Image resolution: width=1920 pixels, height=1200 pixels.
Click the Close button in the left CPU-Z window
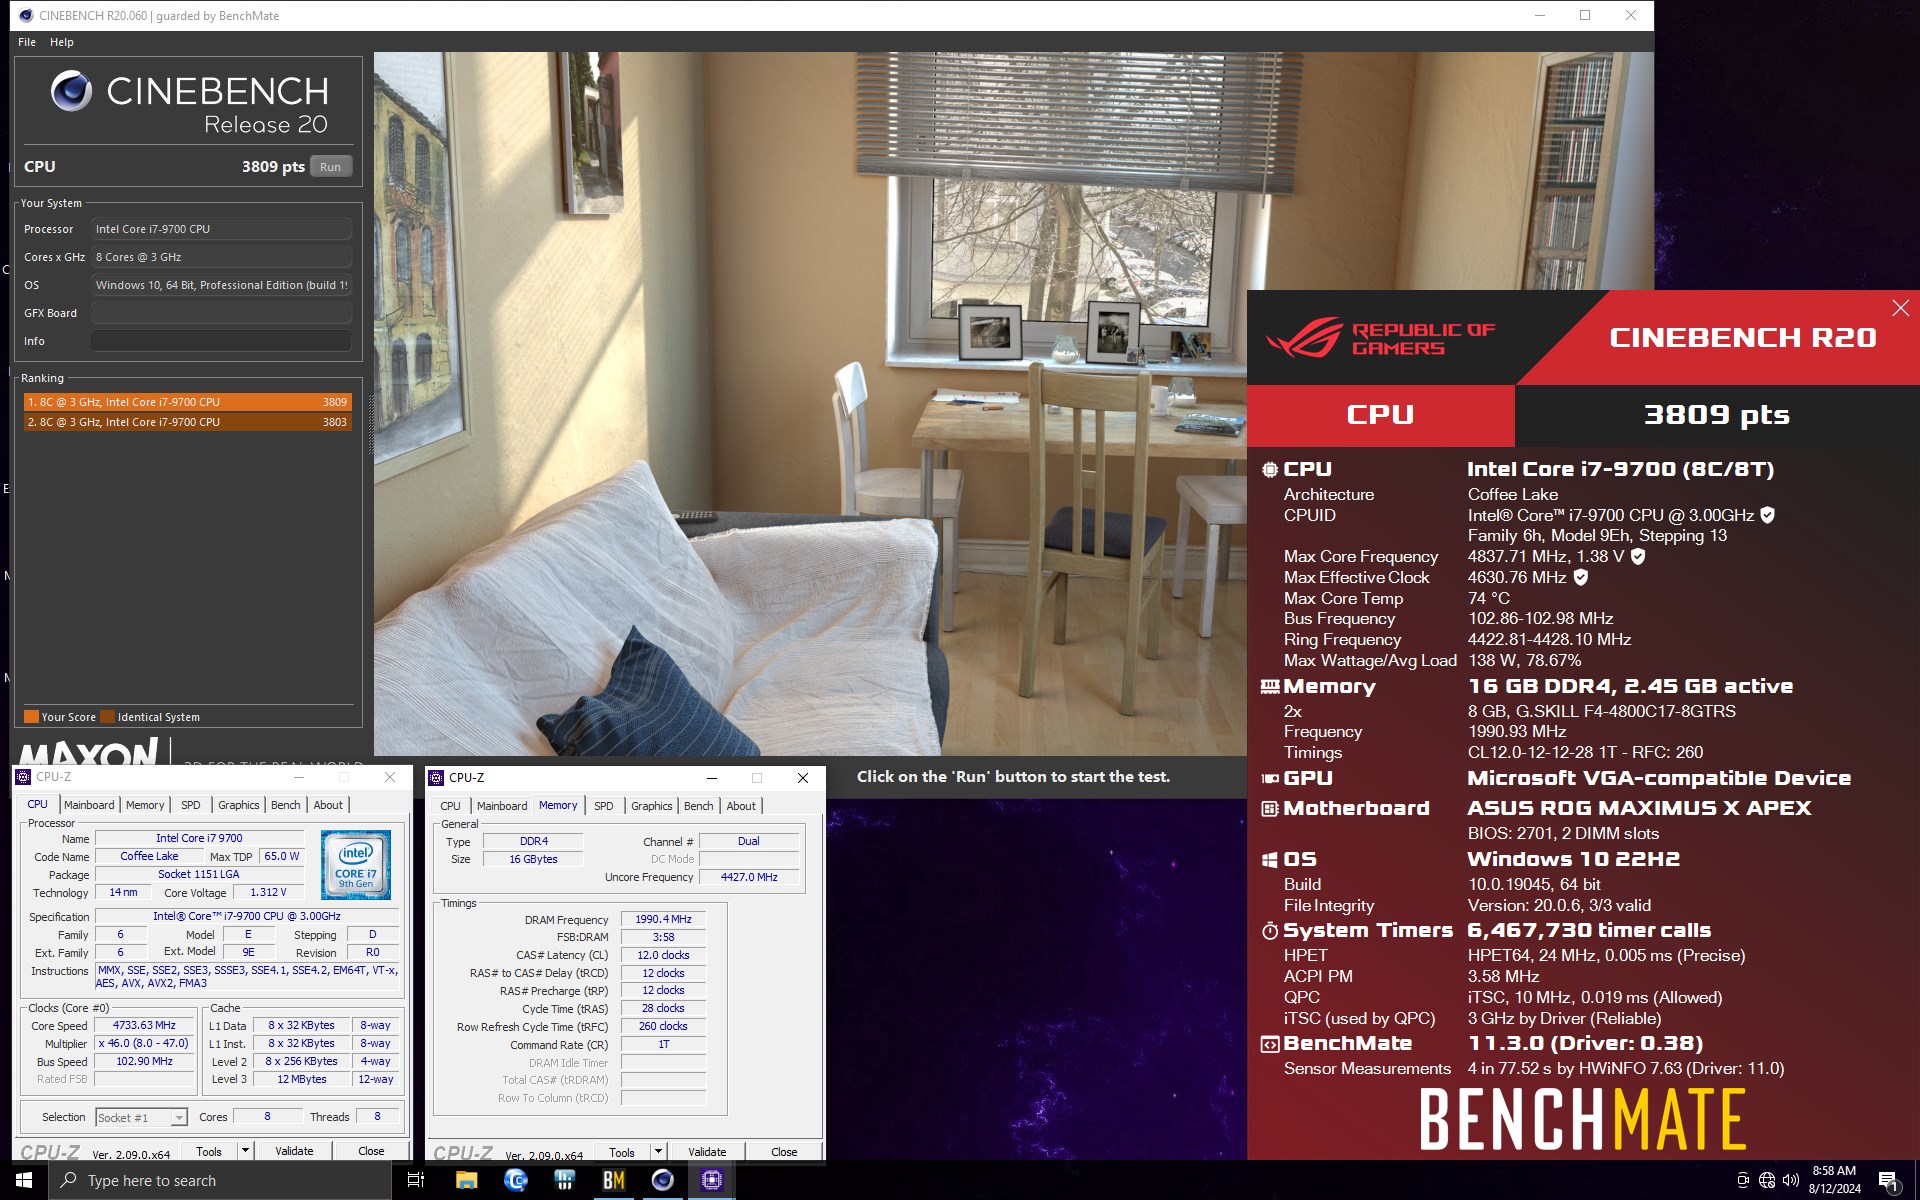click(371, 1151)
